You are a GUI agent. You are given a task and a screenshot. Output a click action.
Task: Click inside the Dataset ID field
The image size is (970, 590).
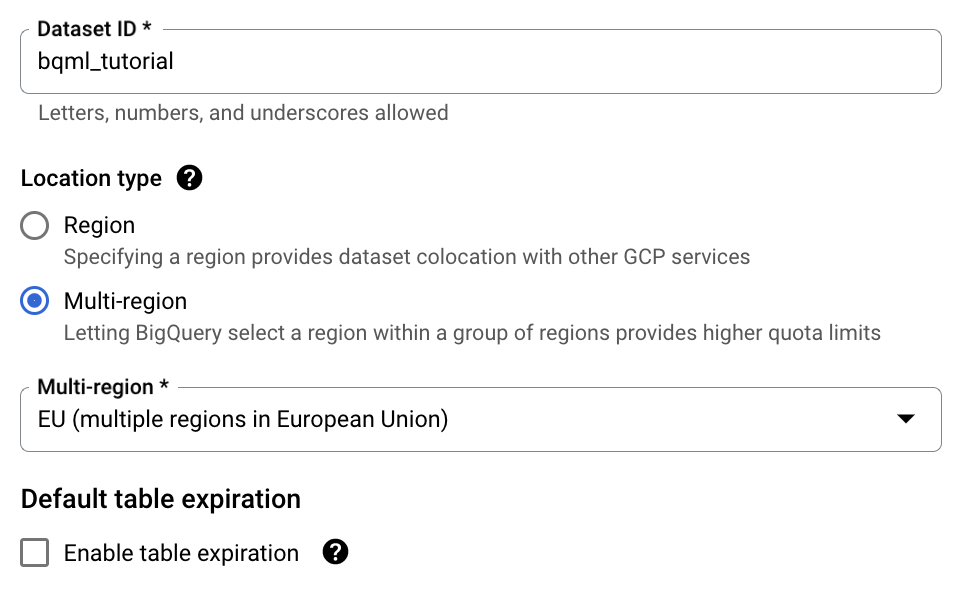click(480, 61)
